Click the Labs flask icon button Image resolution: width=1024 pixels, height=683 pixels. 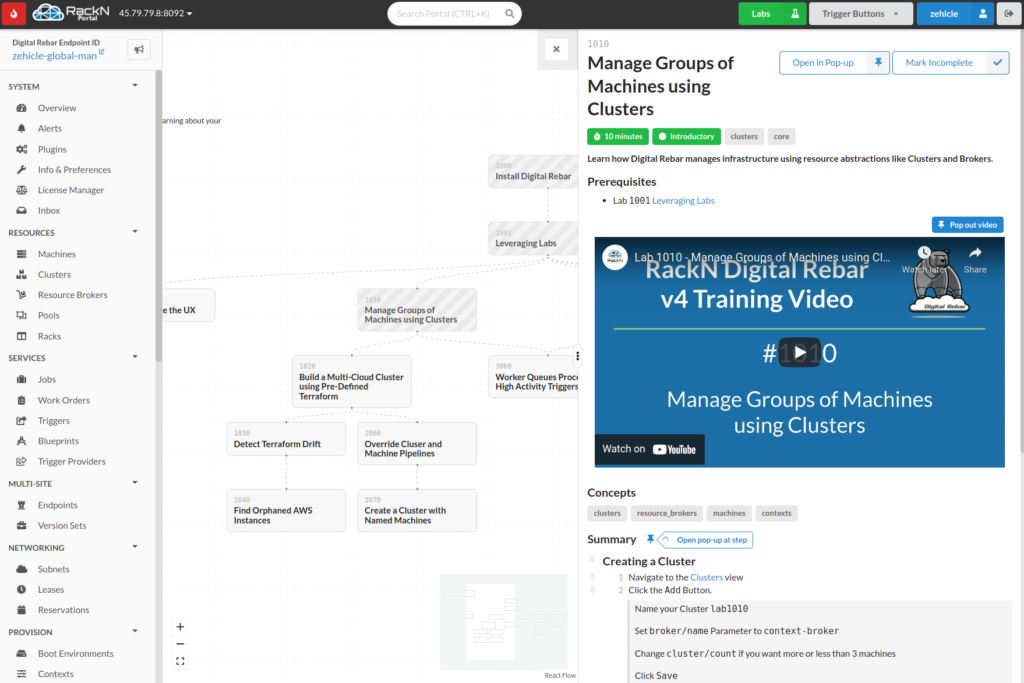point(795,14)
